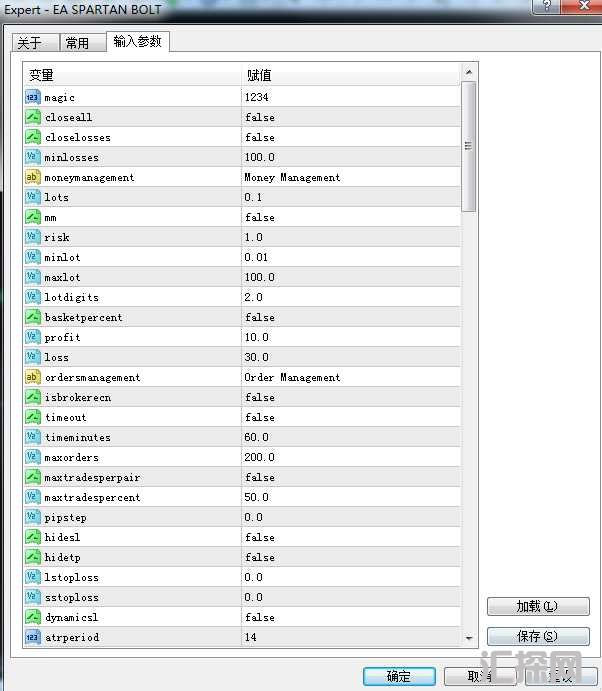This screenshot has width=602, height=691.
Task: Click the boolean icon beside closeall
Action: [33, 117]
